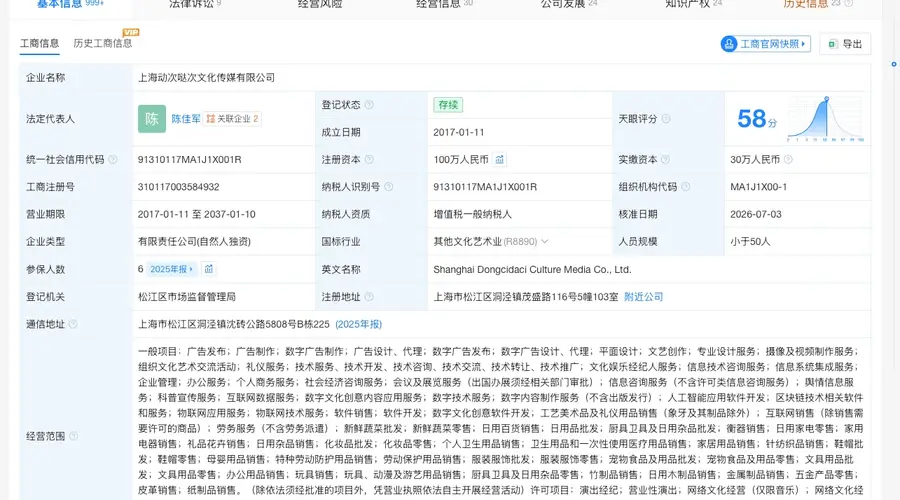Select registration number 310117003584932
Image resolution: width=900 pixels, height=500 pixels.
coord(179,187)
